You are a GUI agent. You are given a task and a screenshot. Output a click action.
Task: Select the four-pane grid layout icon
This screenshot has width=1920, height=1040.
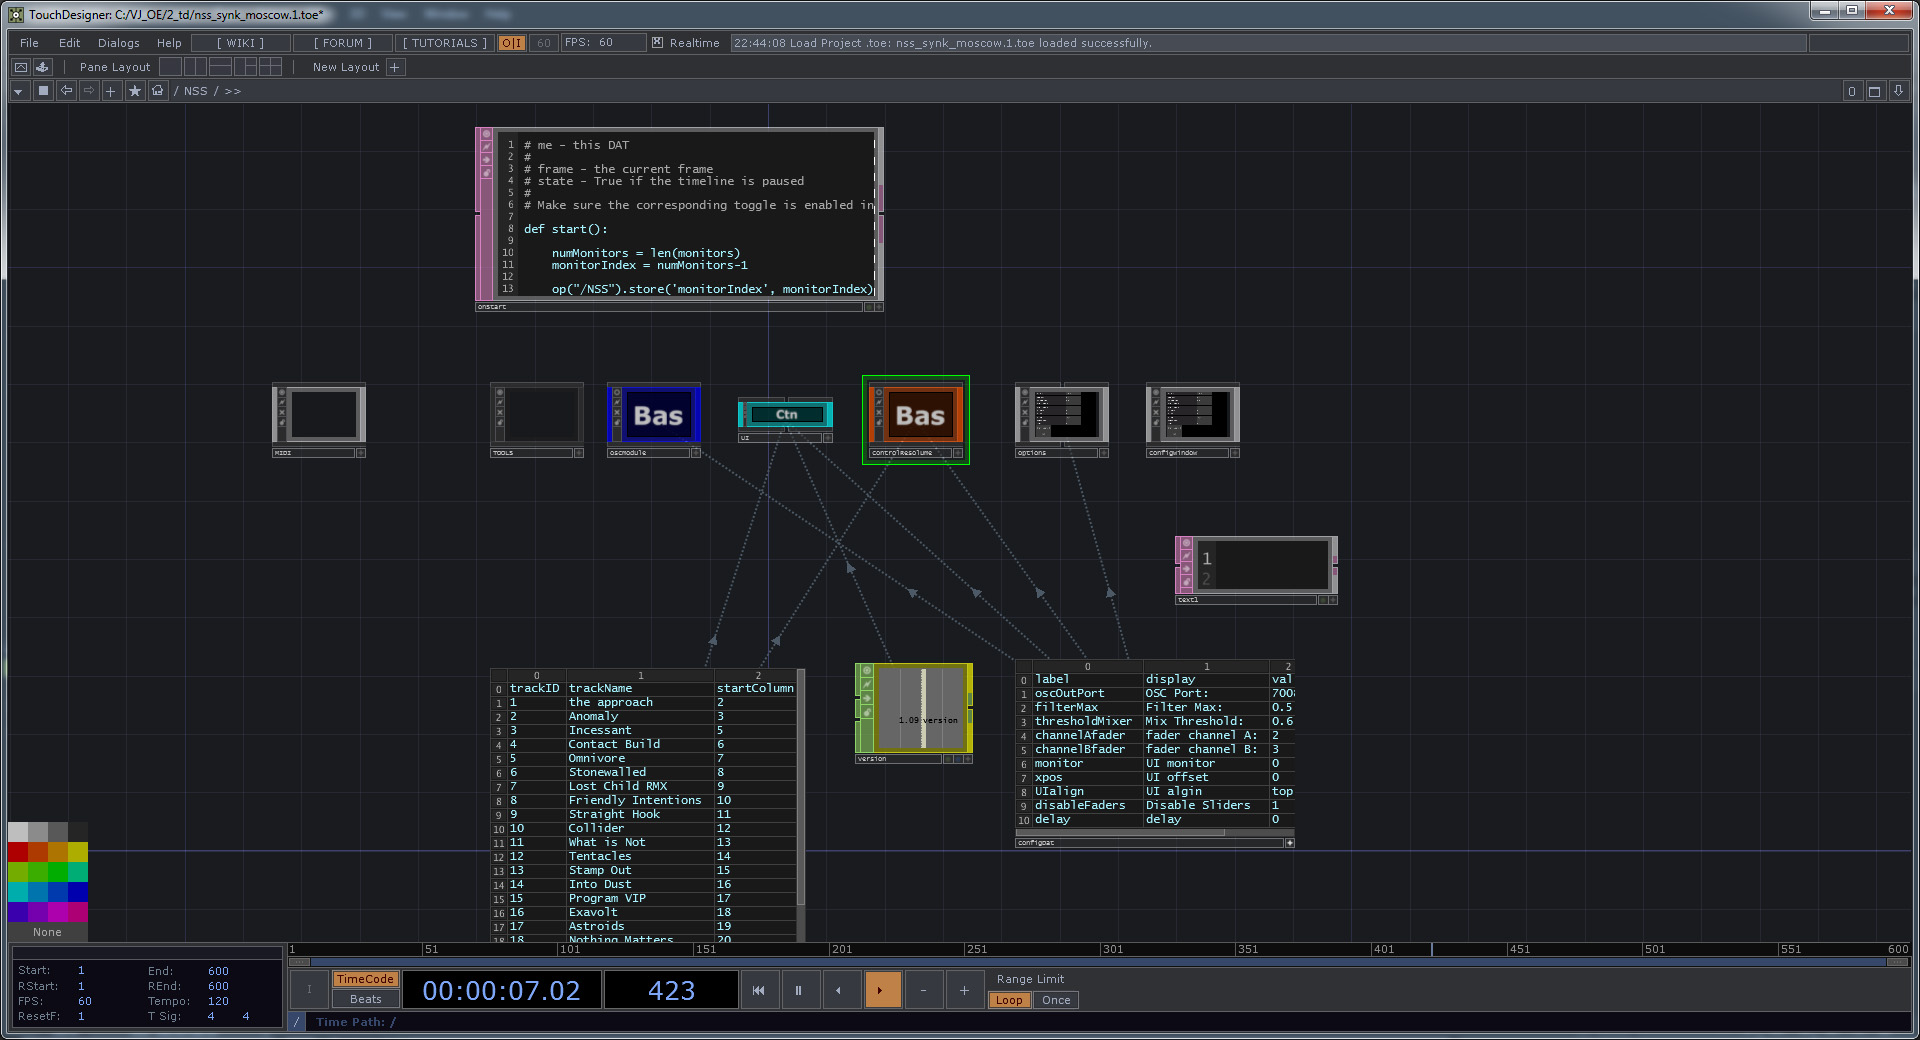click(x=270, y=67)
